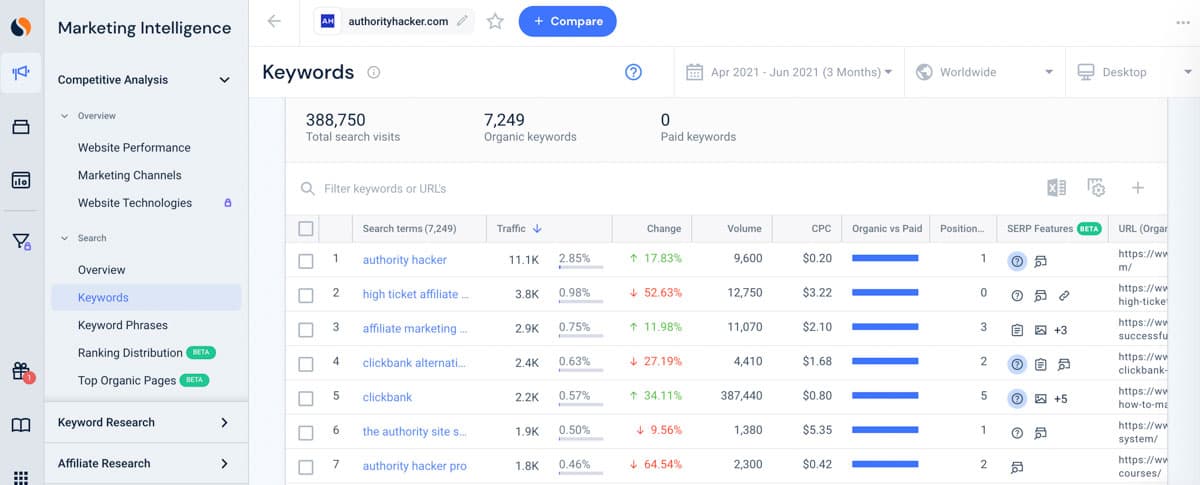Open the book knowledge center icon
The image size is (1200, 485).
click(x=21, y=425)
